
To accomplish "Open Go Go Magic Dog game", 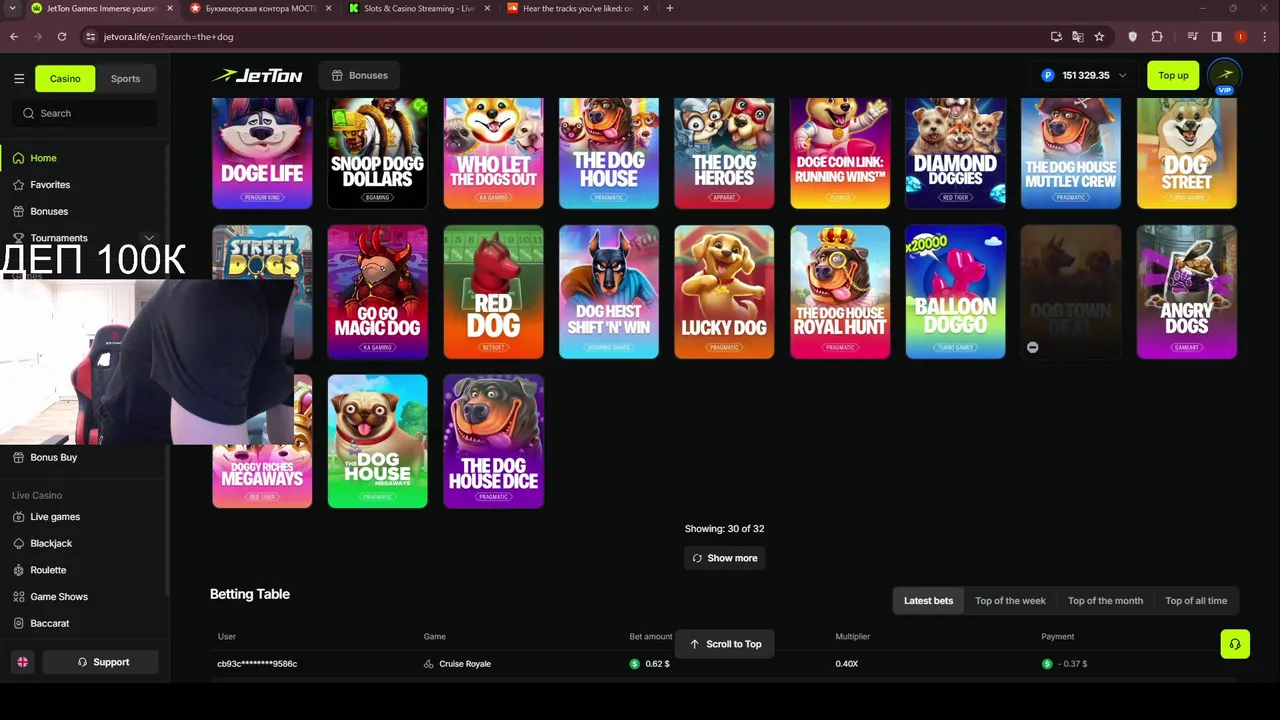I will [x=378, y=292].
